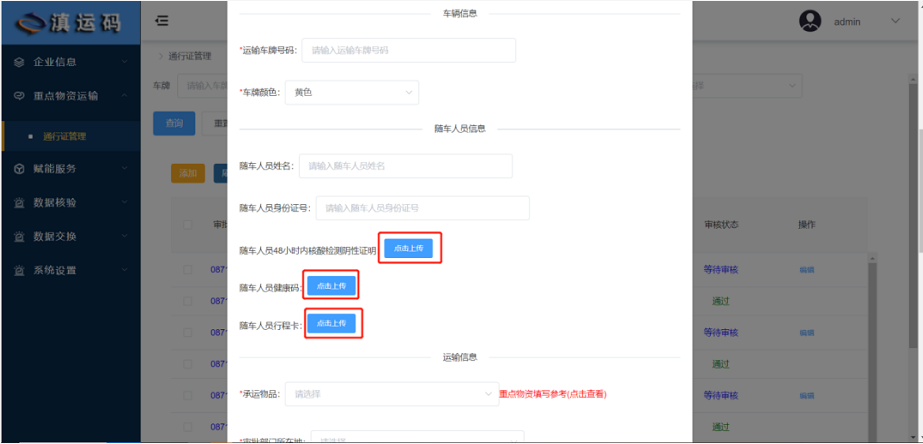Open the admin account dropdown arrow
923x444 pixels.
895,21
